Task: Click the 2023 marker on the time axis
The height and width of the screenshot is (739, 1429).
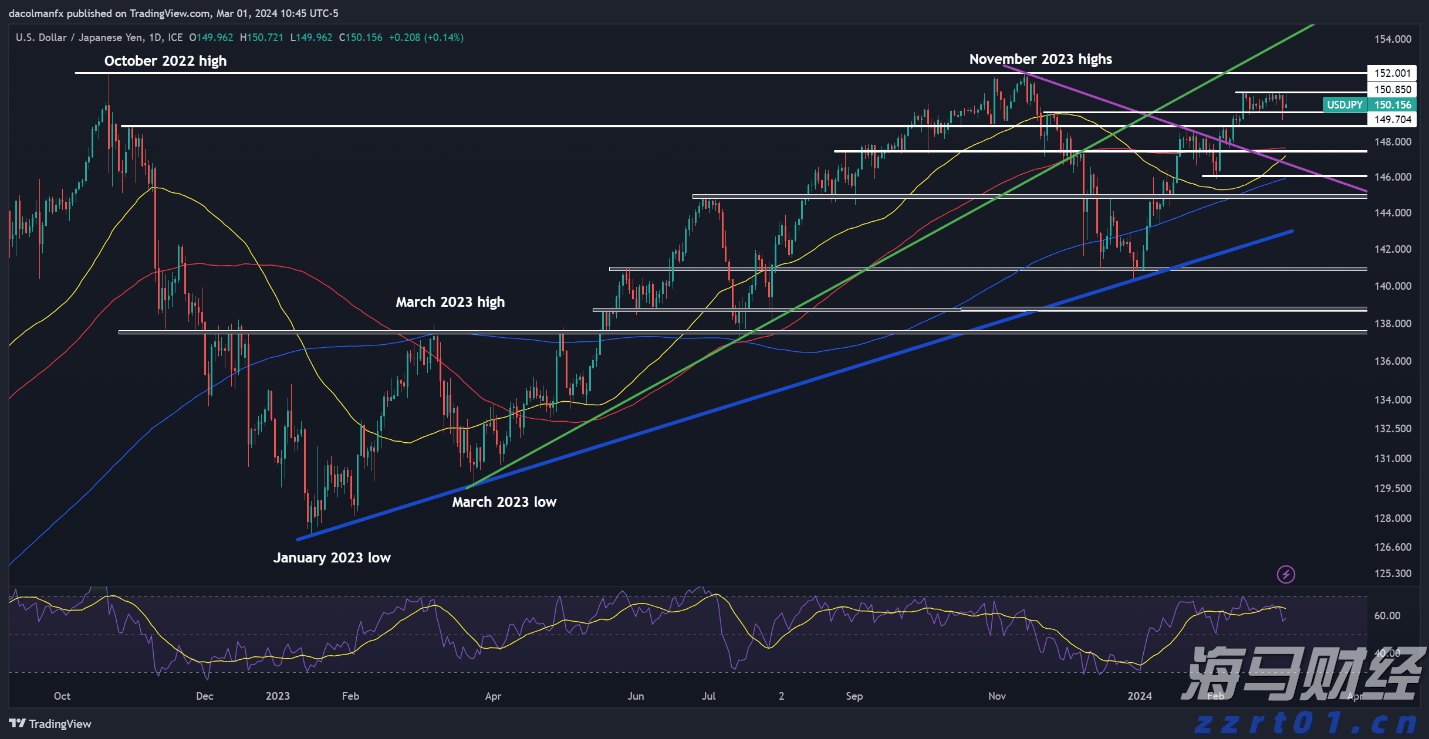Action: coord(277,695)
